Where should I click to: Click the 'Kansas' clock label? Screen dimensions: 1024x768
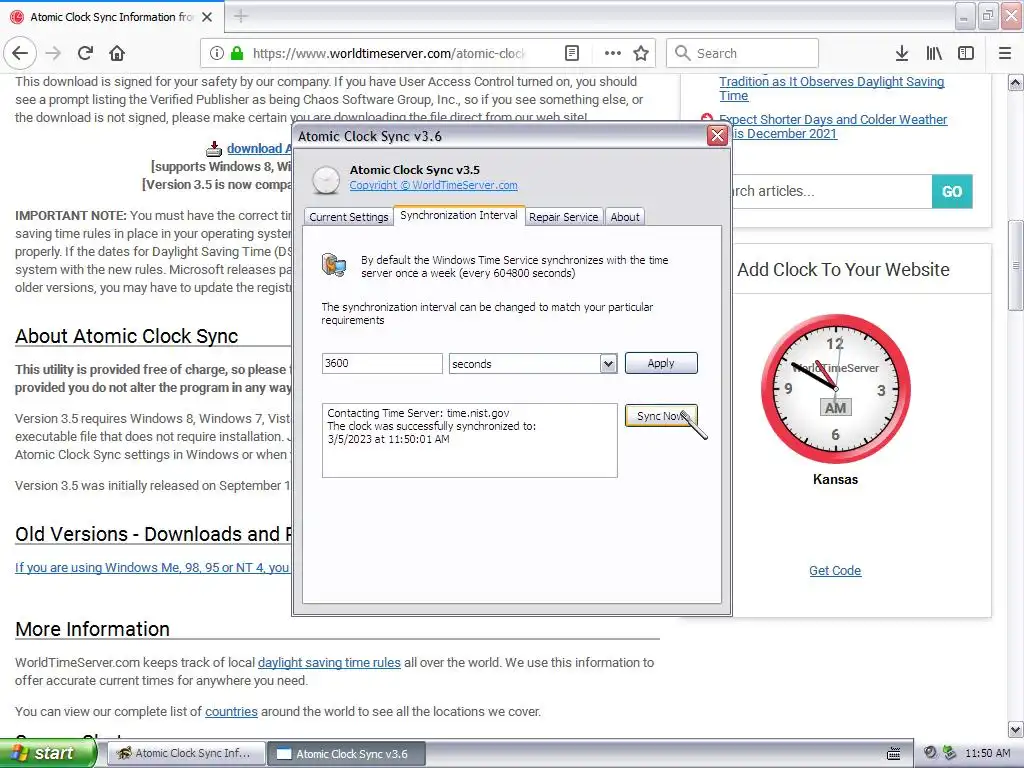tap(835, 479)
